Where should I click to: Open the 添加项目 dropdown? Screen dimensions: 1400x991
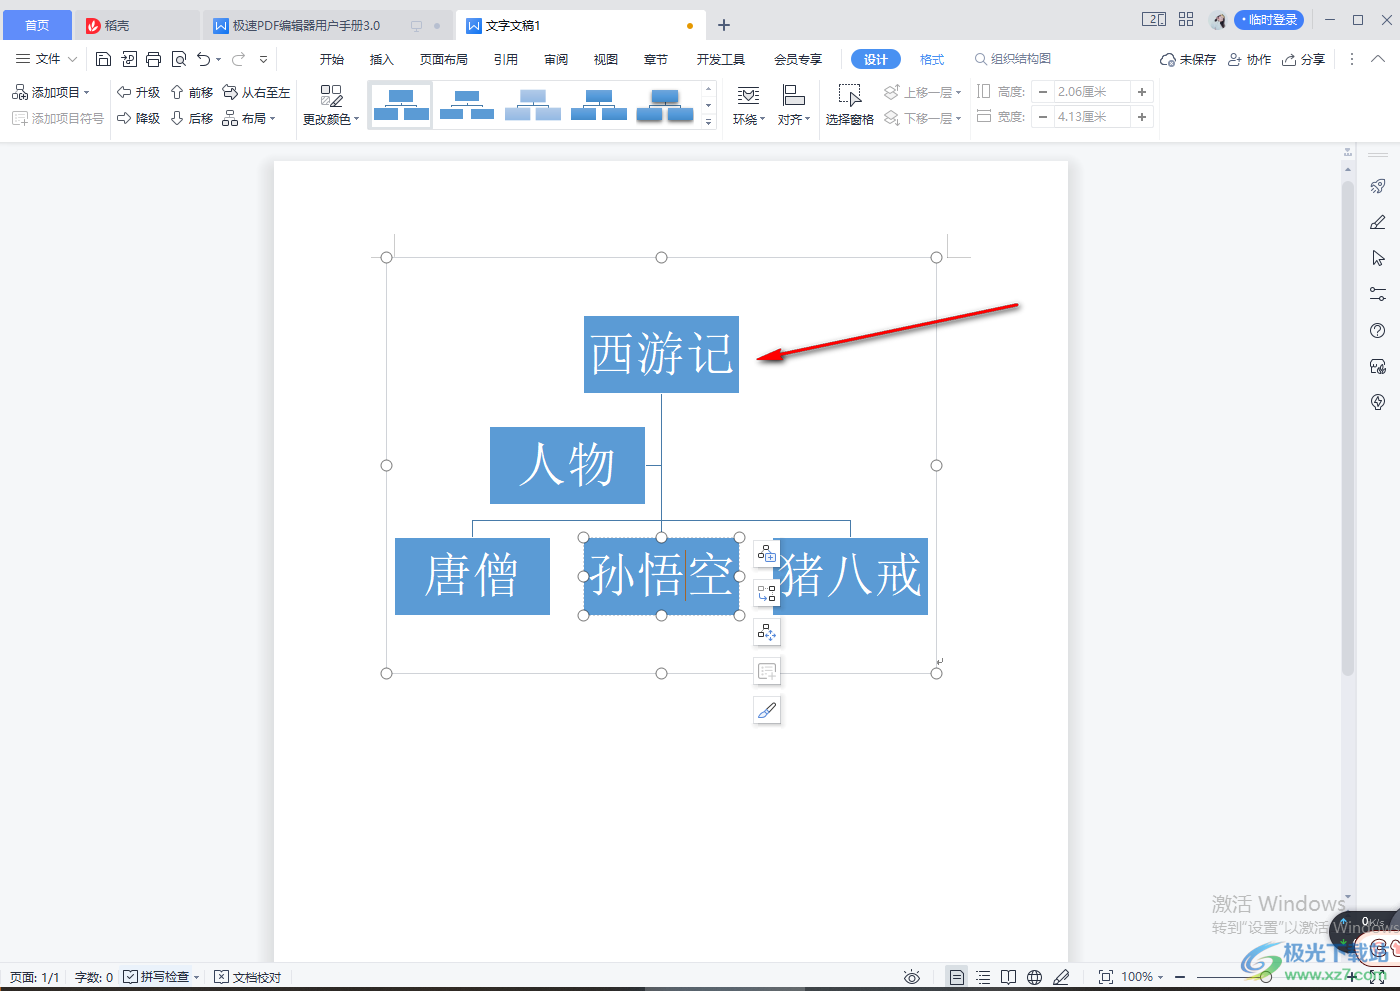(x=51, y=92)
